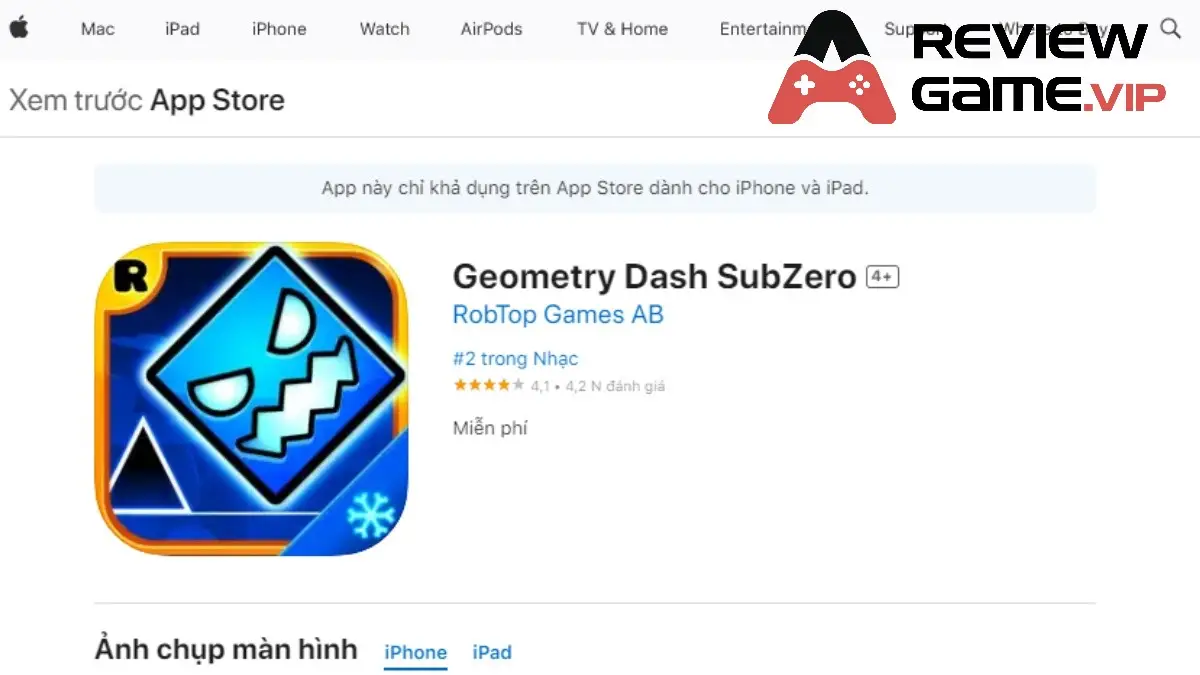1200x675 pixels.
Task: Click the Review Game VIP logo
Action: [x=967, y=67]
